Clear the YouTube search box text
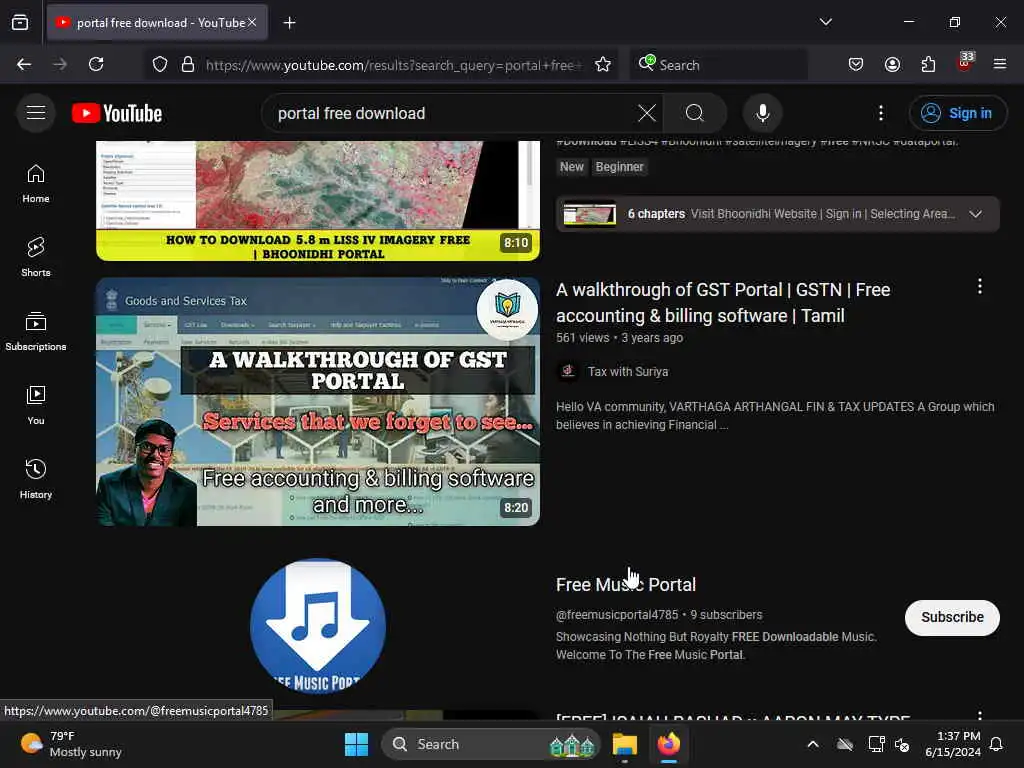Image resolution: width=1024 pixels, height=768 pixels. tap(647, 113)
